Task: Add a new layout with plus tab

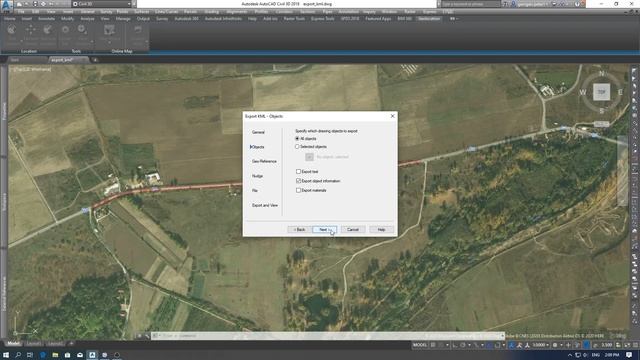Action: 71,344
